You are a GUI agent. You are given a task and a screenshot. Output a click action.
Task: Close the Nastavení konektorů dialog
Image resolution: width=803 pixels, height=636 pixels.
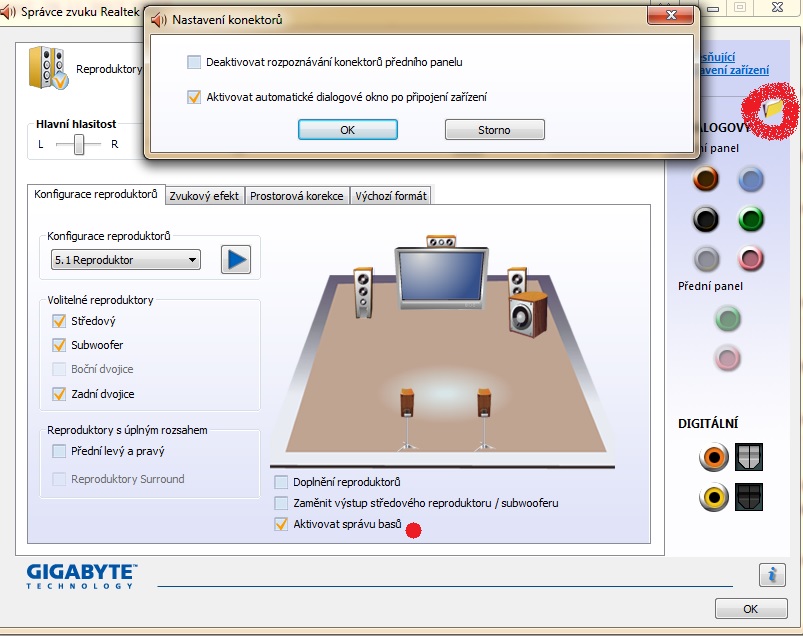(x=671, y=15)
